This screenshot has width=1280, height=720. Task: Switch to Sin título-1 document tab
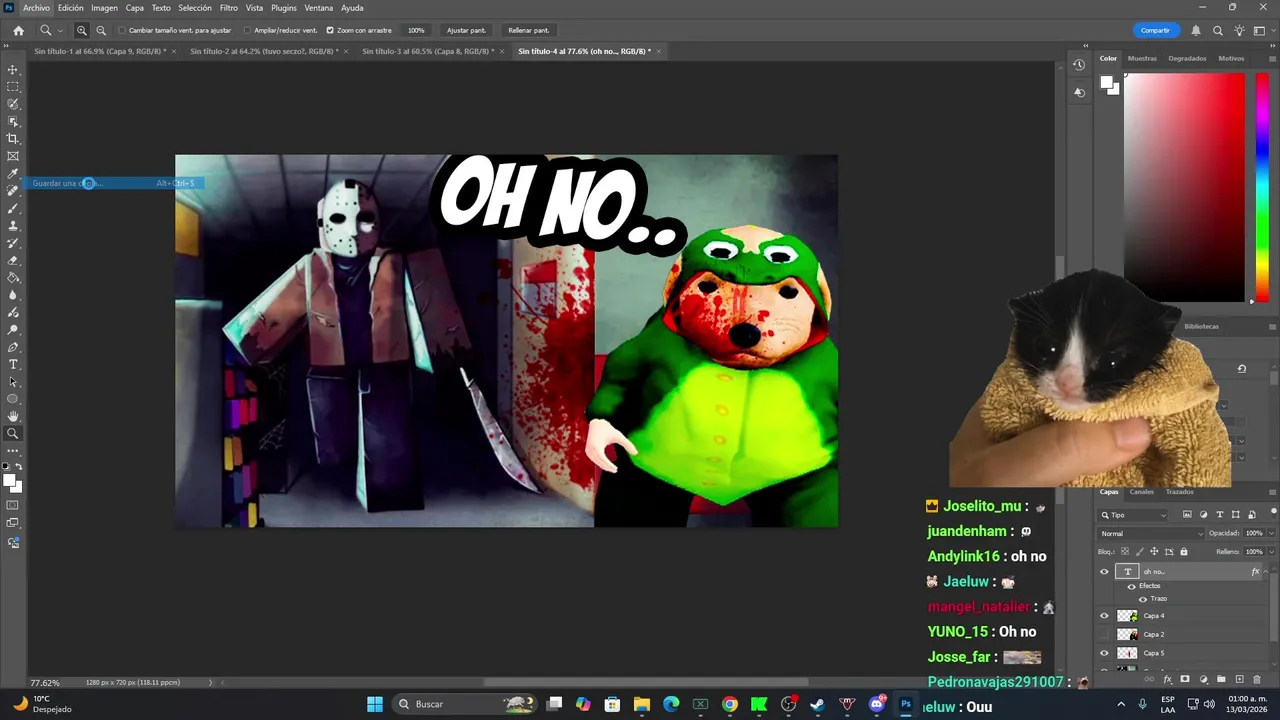pos(100,51)
